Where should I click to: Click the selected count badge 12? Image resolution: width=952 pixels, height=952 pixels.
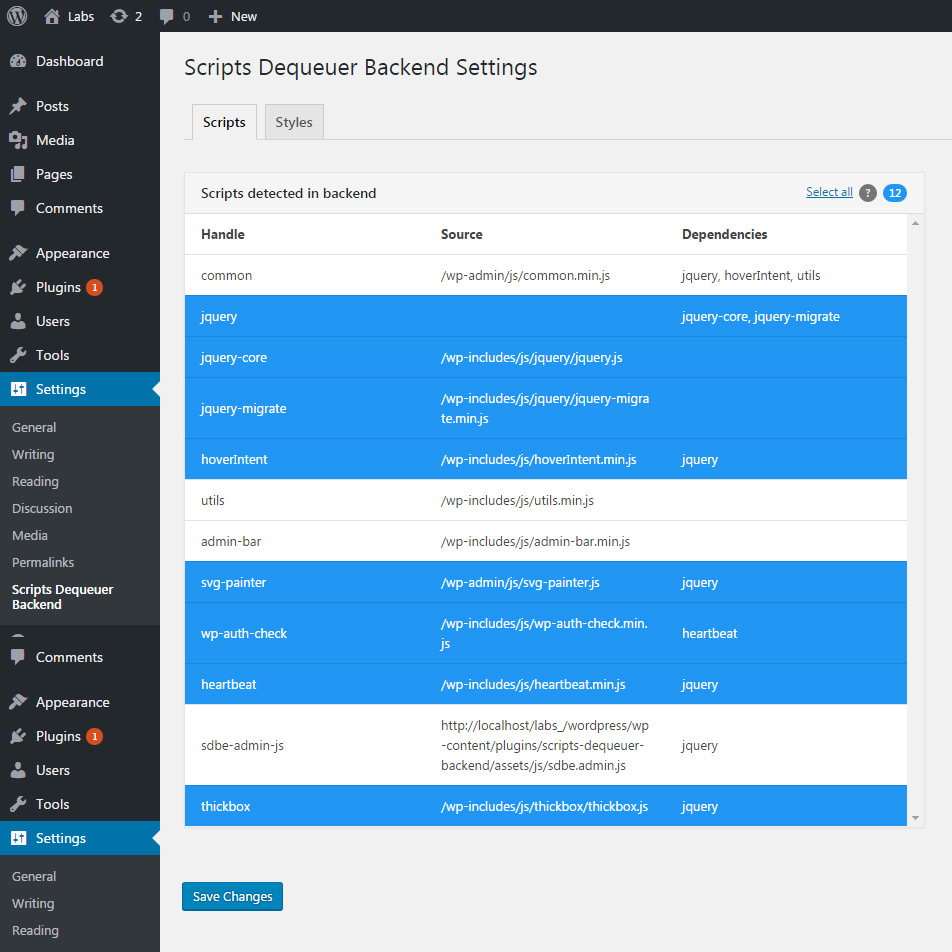coord(894,193)
